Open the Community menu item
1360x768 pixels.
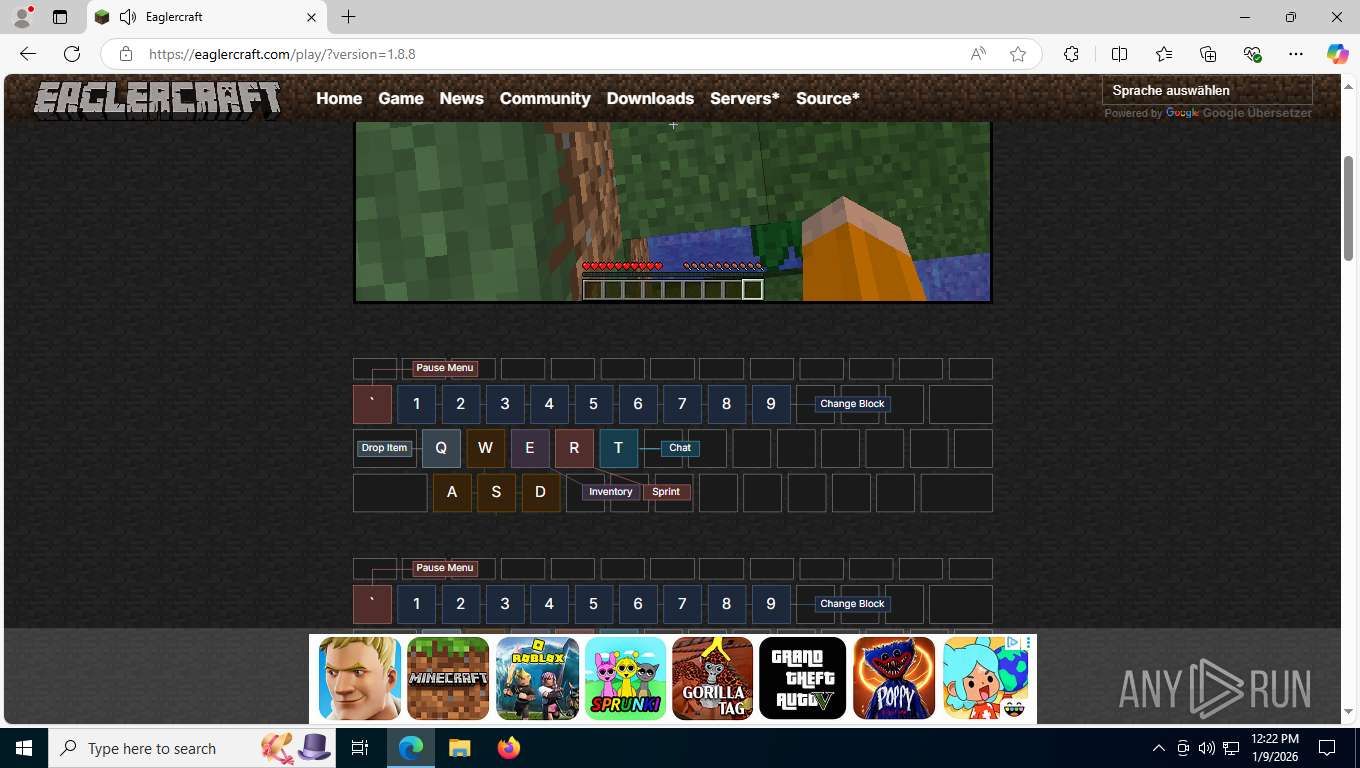(x=545, y=98)
